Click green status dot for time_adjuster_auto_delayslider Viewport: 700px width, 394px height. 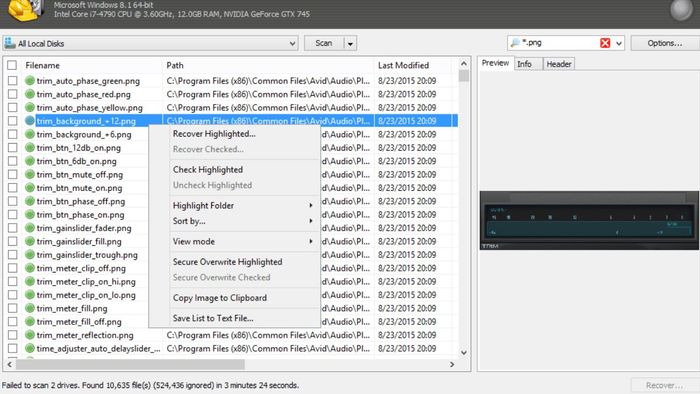pyautogui.click(x=30, y=348)
